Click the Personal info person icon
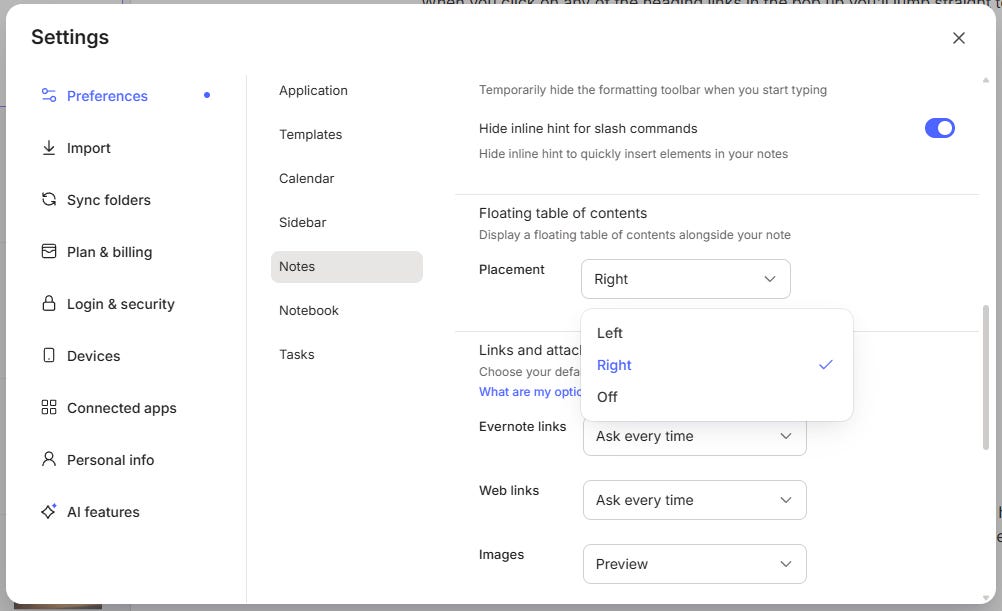 pyautogui.click(x=48, y=460)
